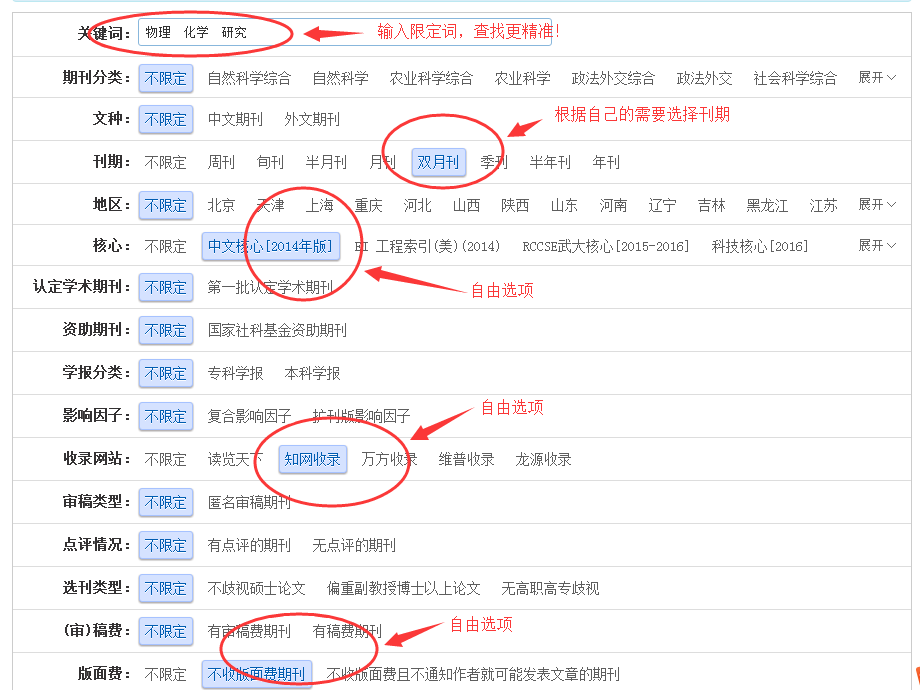Click the 关键词 keyword input field

point(340,32)
